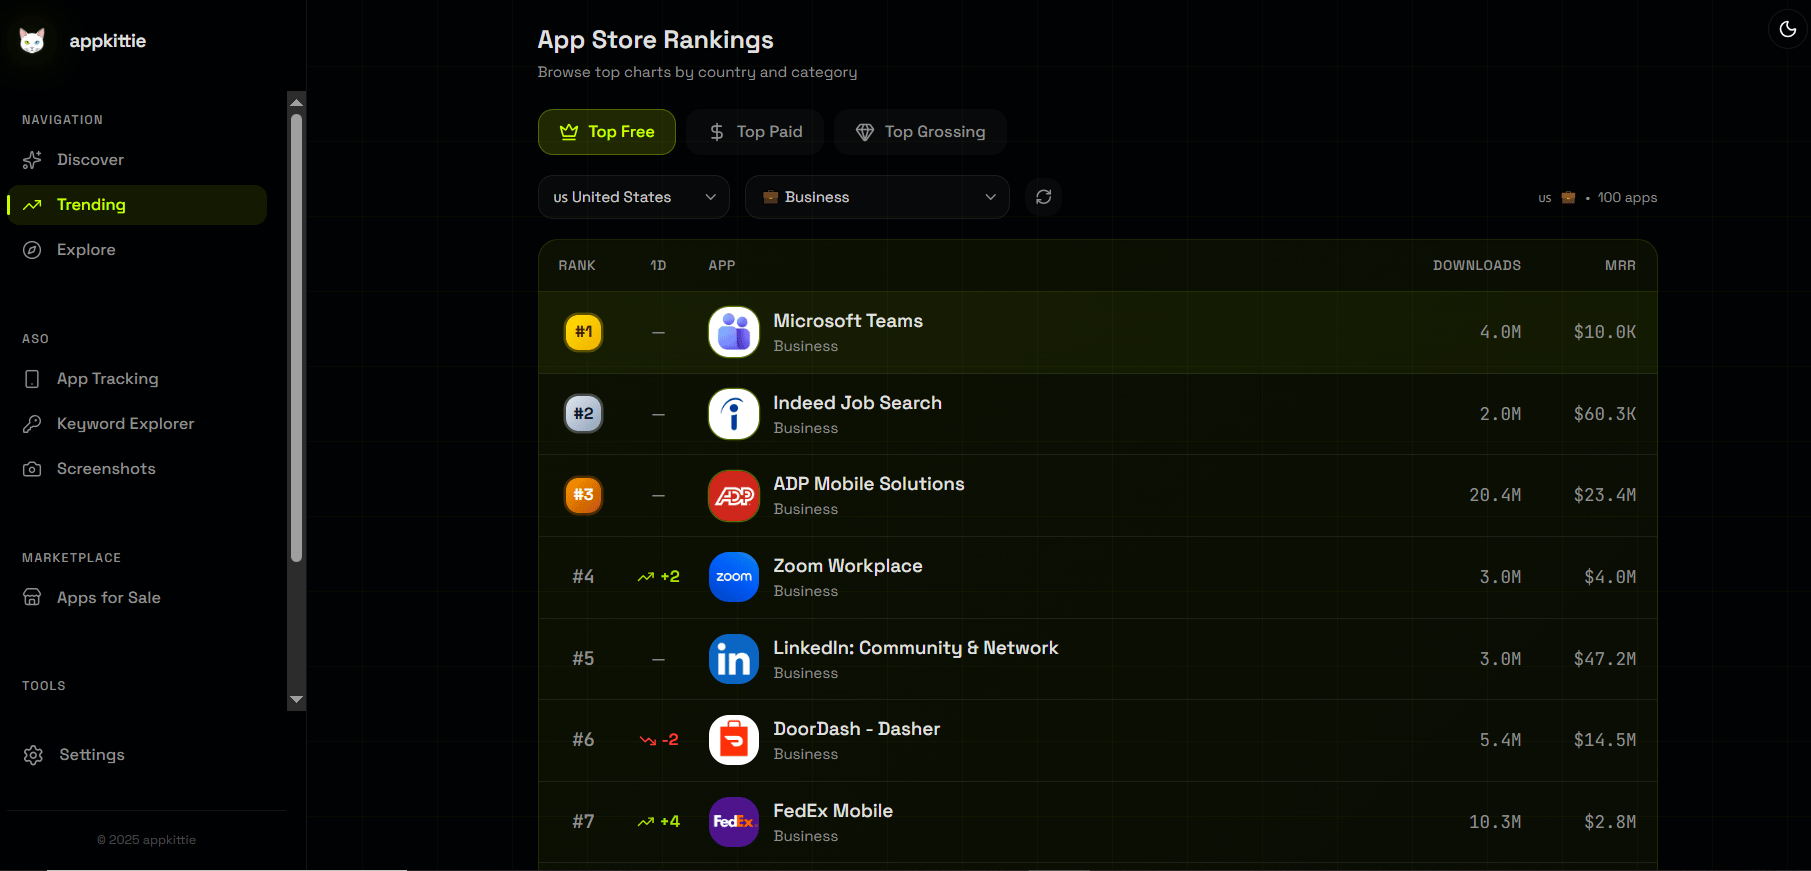Screen dimensions: 1811x871
Task: Click the Keyword Explorer key icon
Action: 32,424
